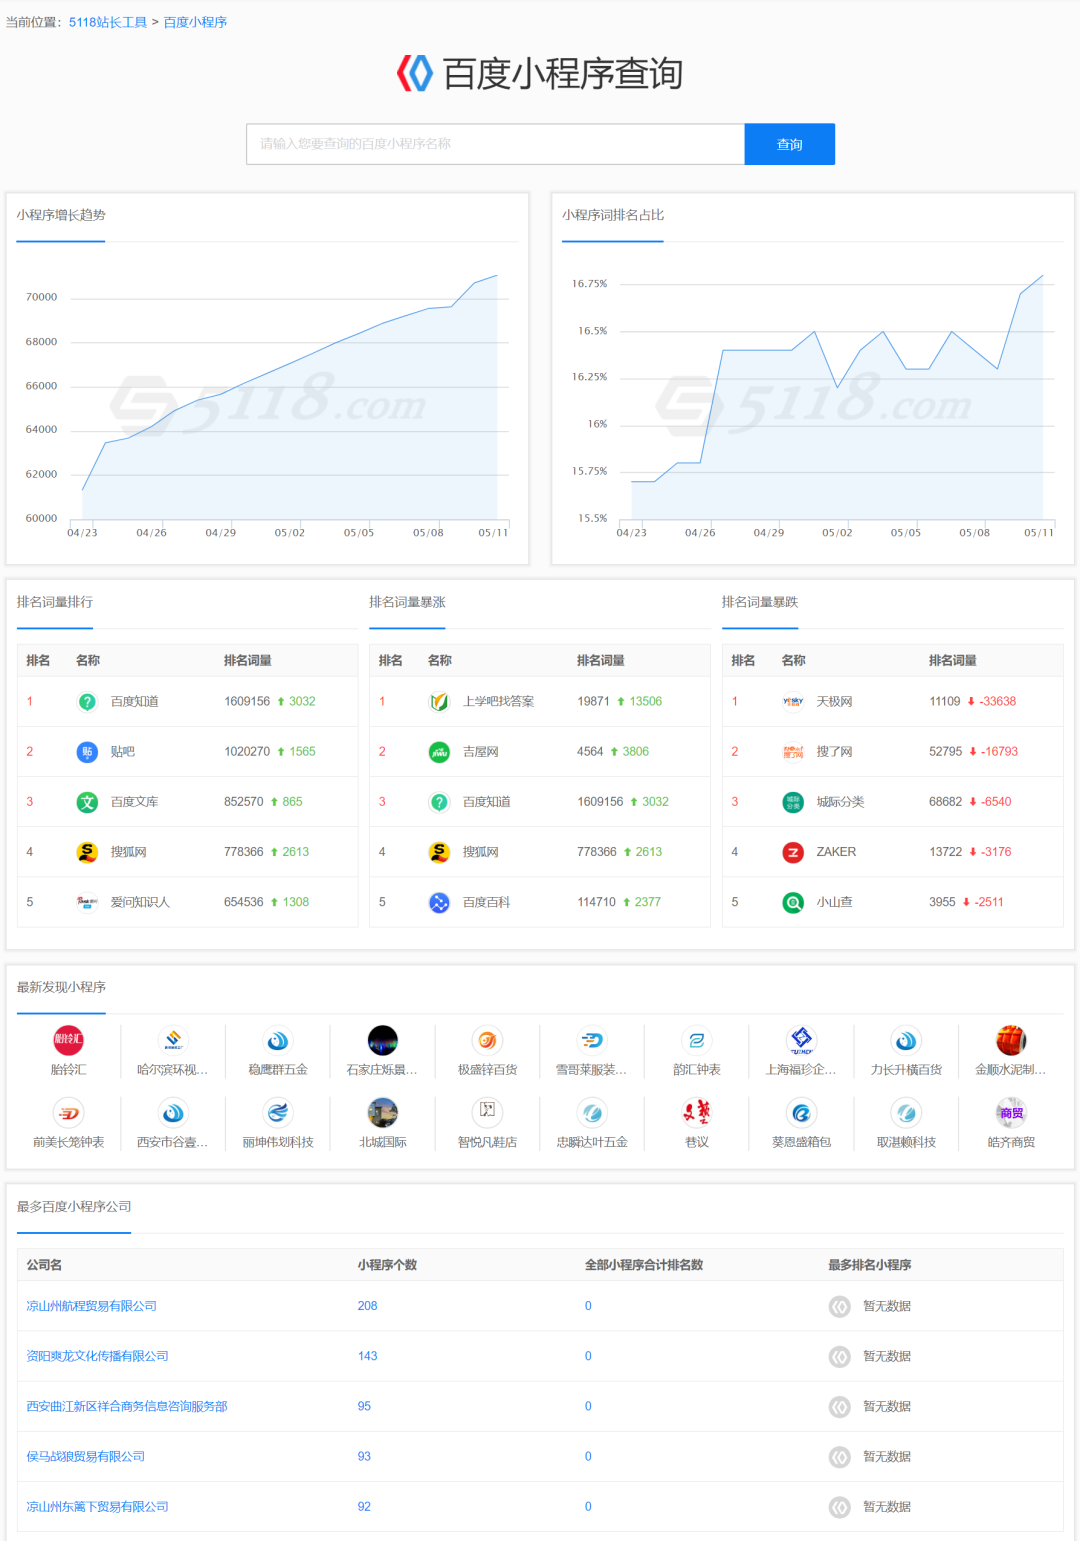The width and height of the screenshot is (1080, 1541).
Task: Click the 胎铃汇 red mini program icon
Action: pos(68,1040)
